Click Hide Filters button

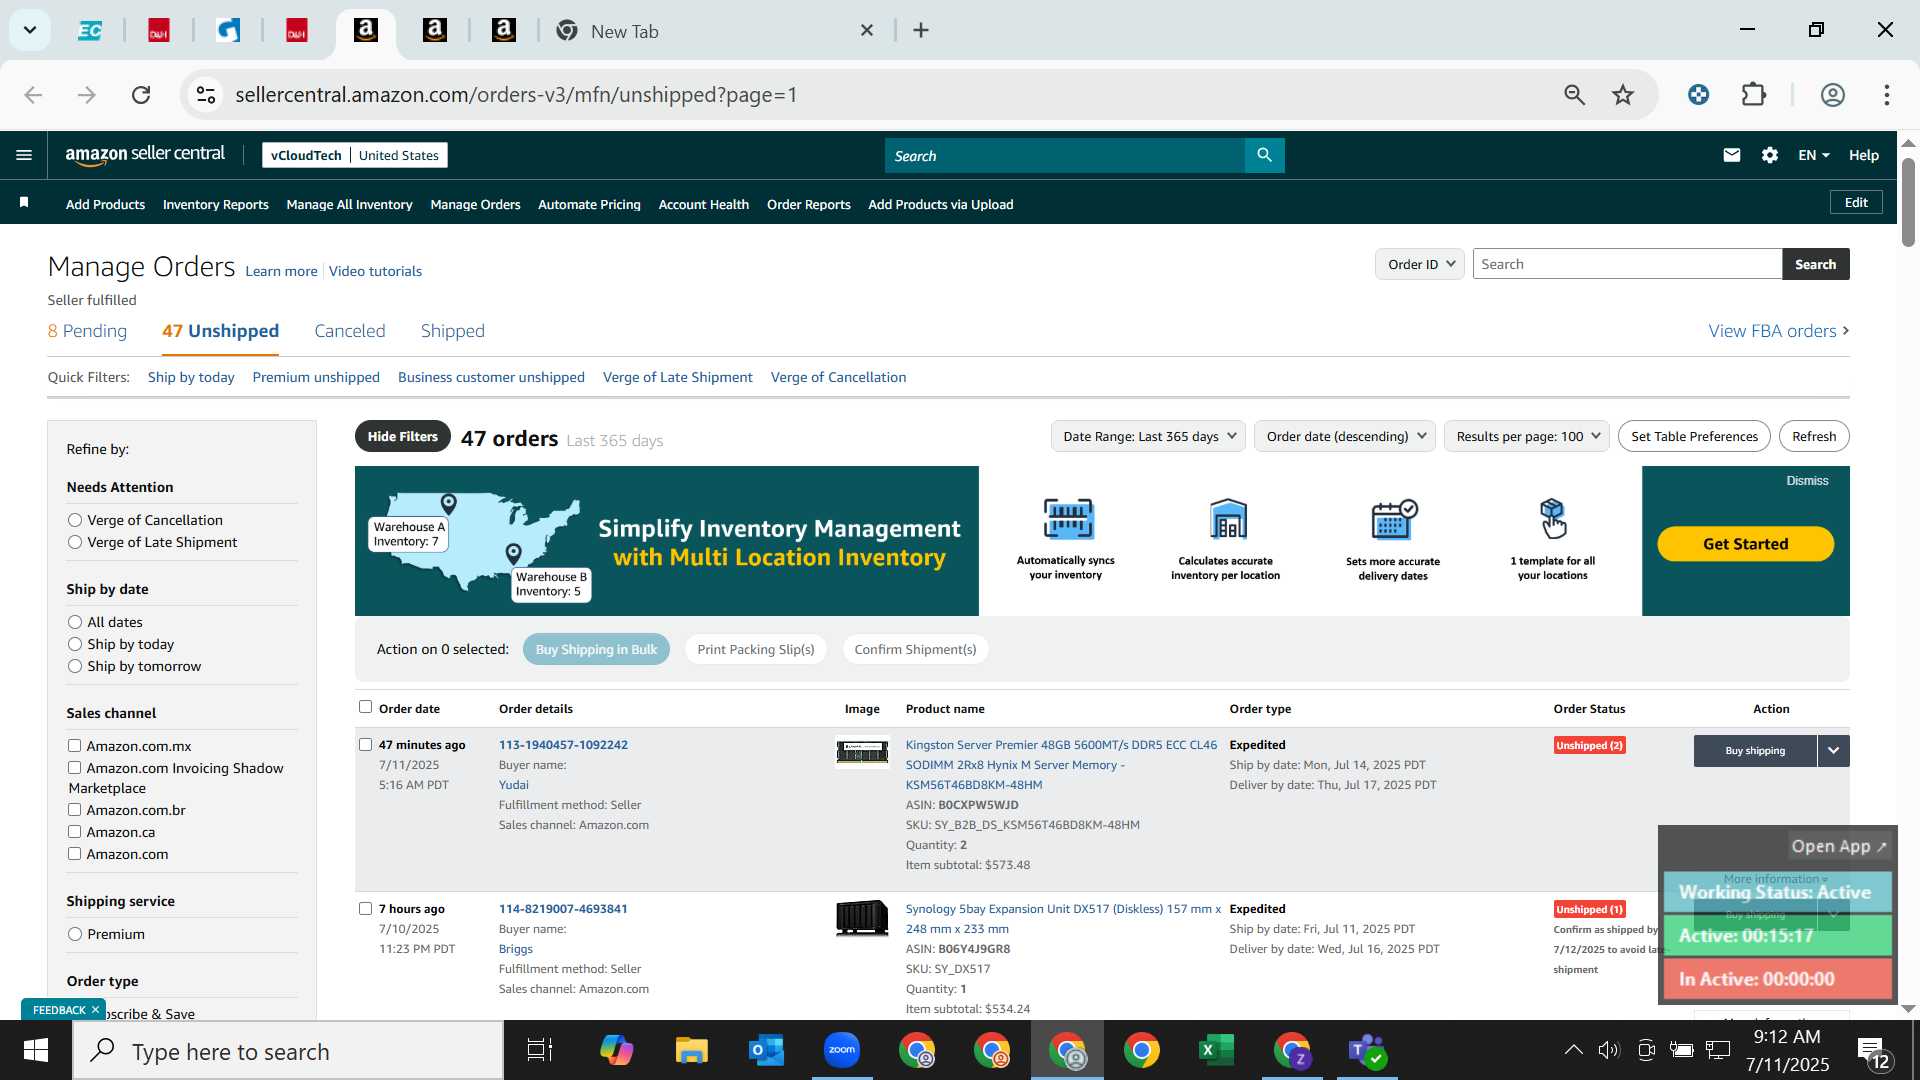click(x=402, y=436)
